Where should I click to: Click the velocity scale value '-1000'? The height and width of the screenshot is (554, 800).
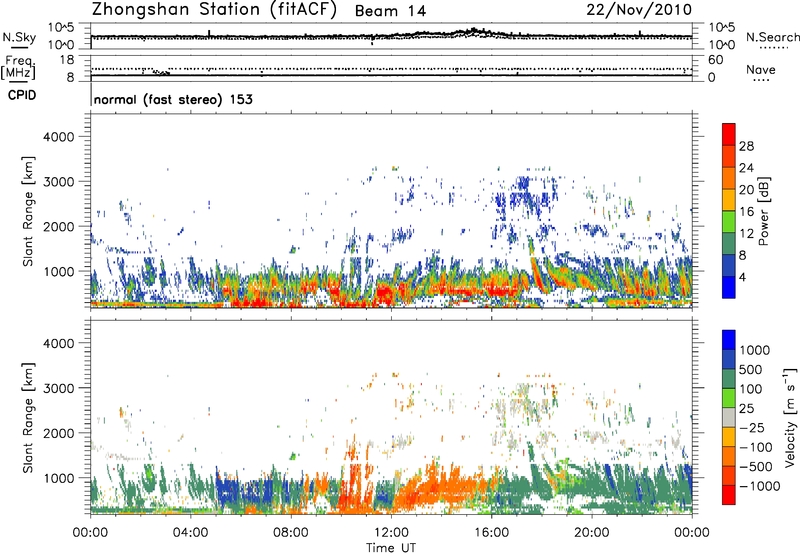(759, 486)
